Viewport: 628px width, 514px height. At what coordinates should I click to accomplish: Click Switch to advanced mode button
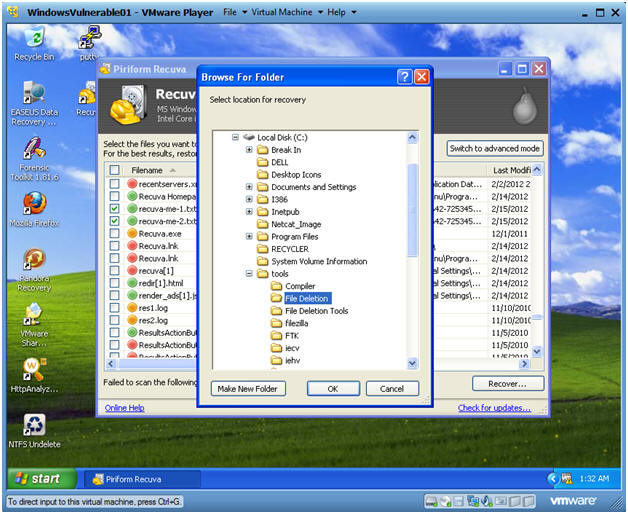pyautogui.click(x=495, y=148)
